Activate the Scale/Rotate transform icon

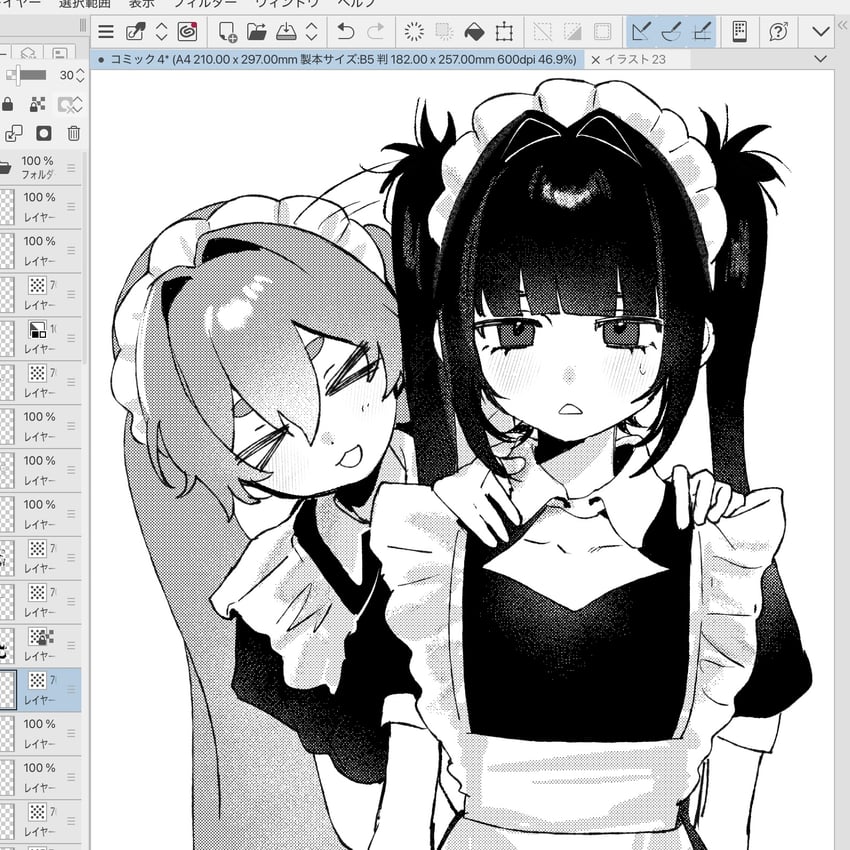point(504,31)
